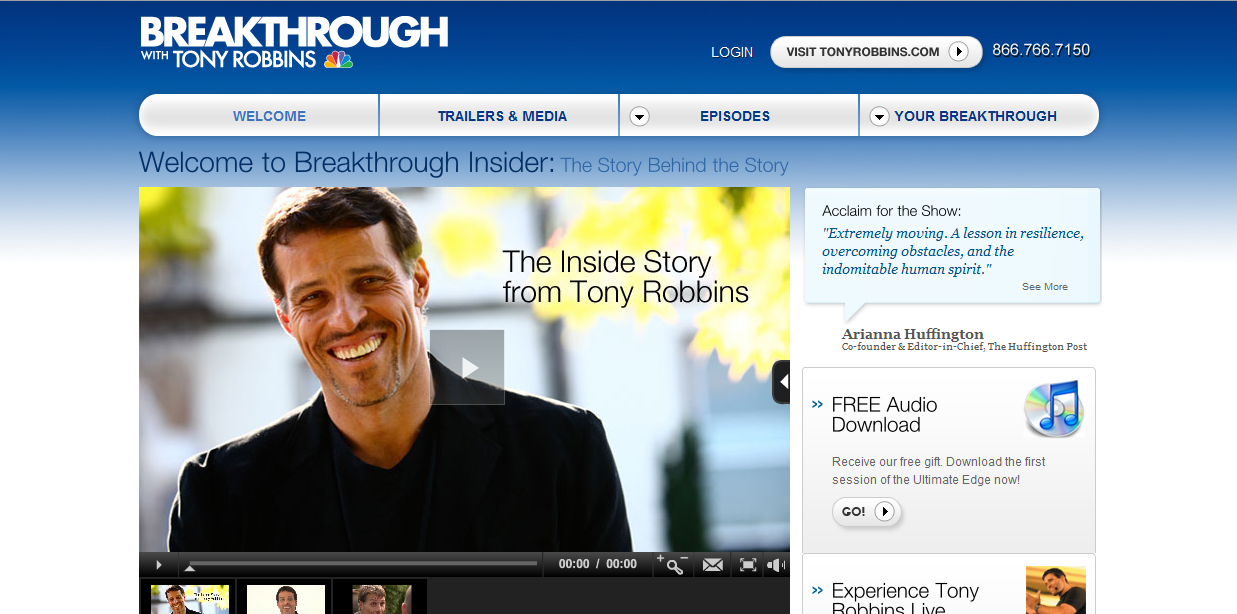Click the video seek progress bar

click(361, 564)
